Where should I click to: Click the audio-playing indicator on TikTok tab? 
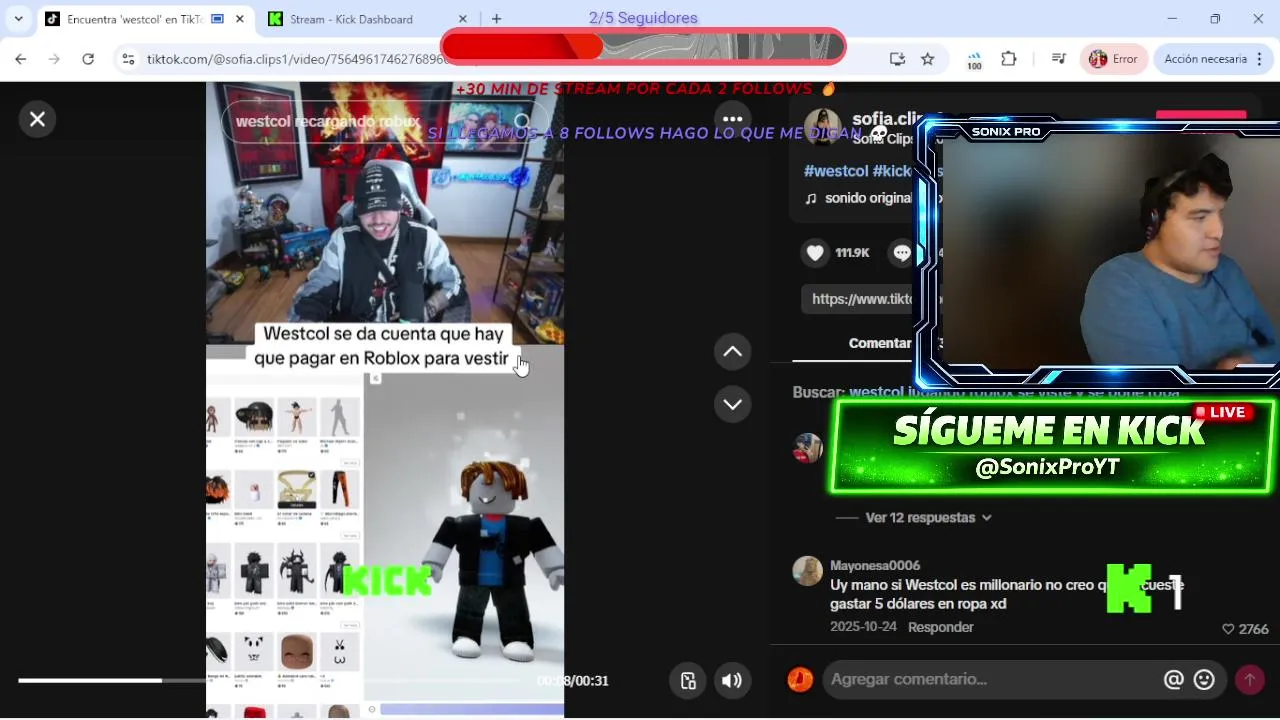click(x=216, y=19)
